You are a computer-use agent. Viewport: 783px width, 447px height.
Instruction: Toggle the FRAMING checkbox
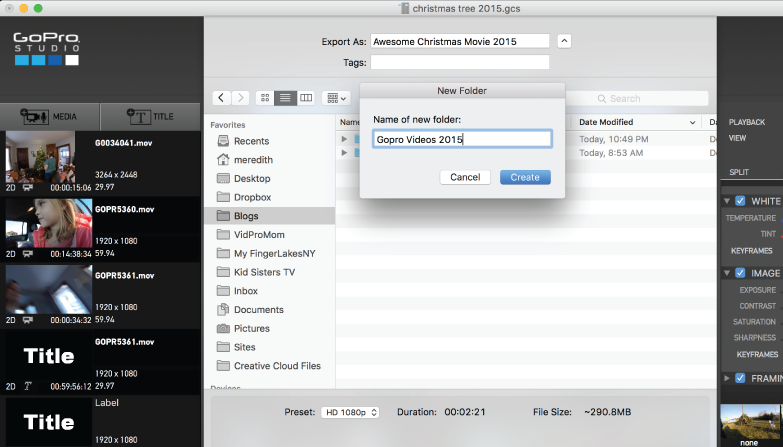pyautogui.click(x=740, y=378)
